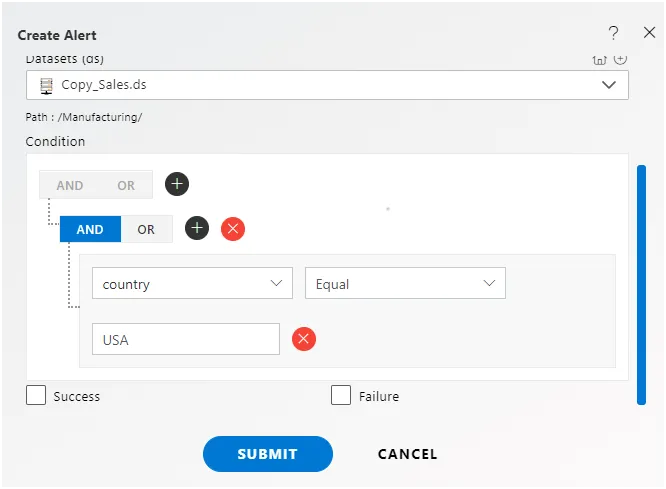Add condition to nested AND group
This screenshot has width=666, height=489.
point(197,228)
